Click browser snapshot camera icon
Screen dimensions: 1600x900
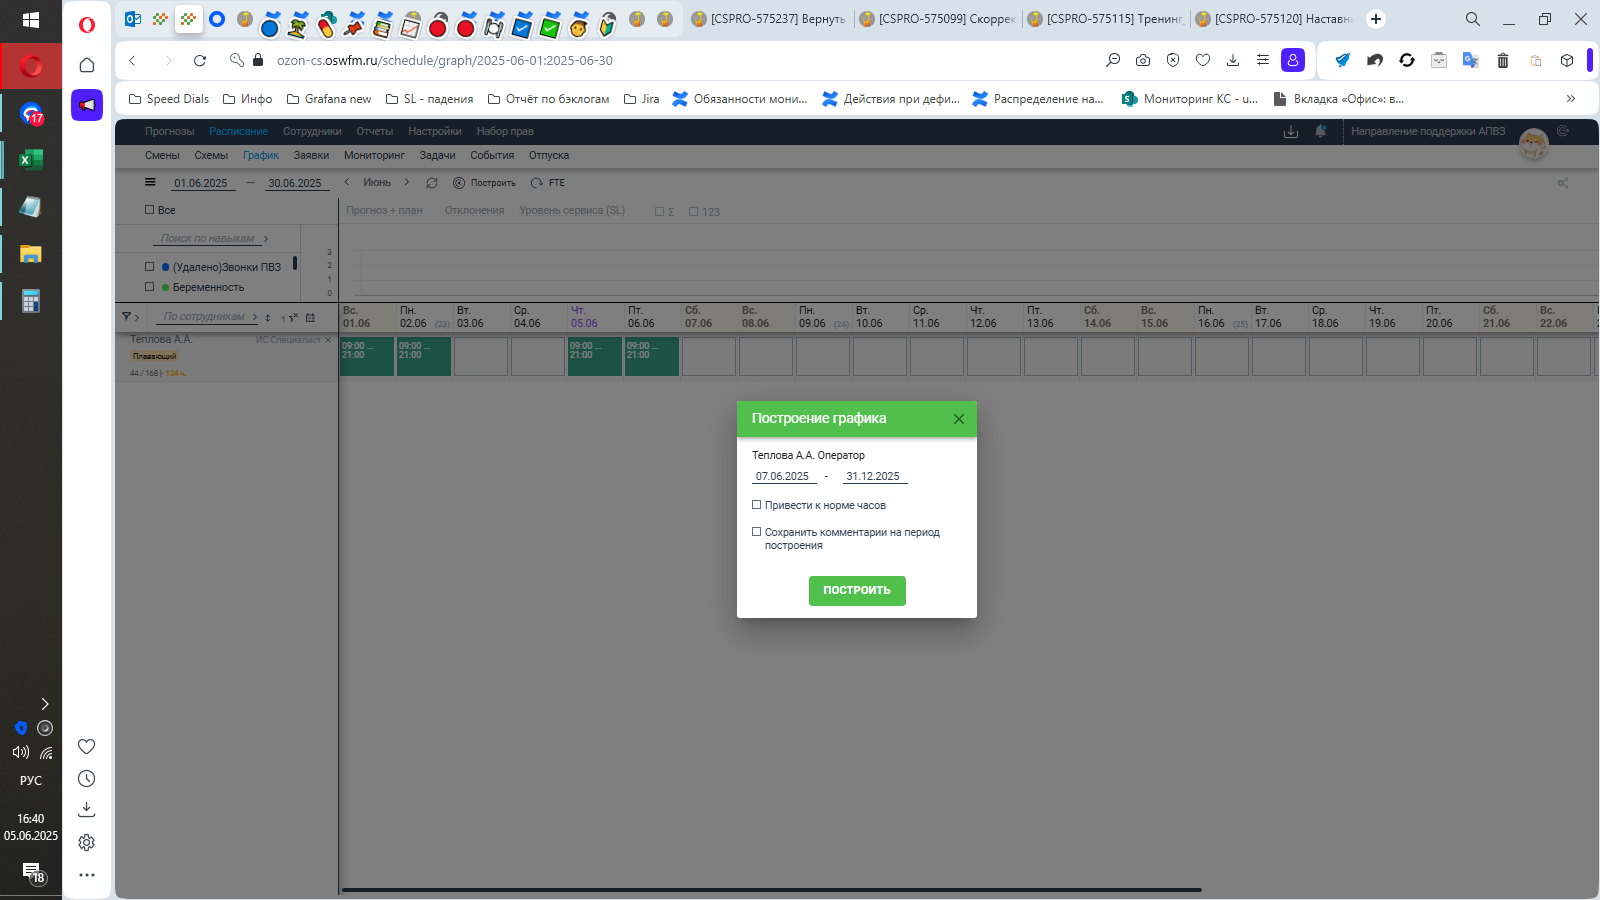(1143, 60)
